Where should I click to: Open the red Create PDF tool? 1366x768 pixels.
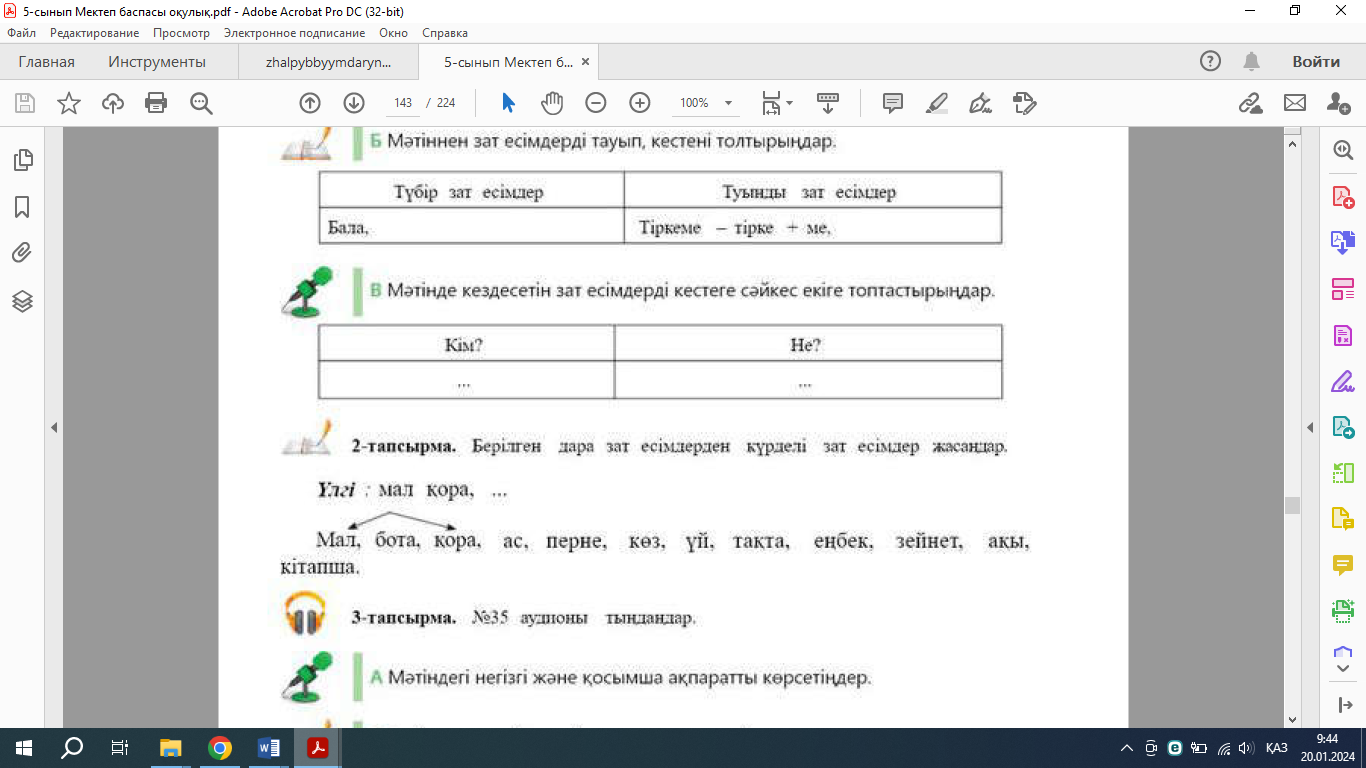point(1342,197)
